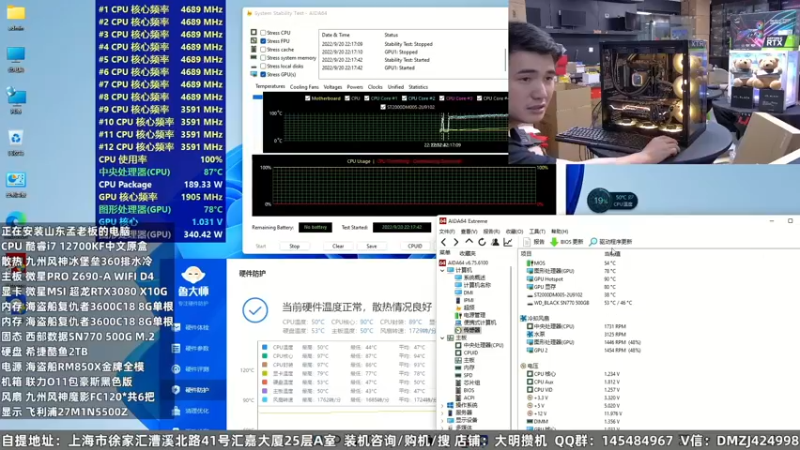Switch to the Cooling Fans tab
The width and height of the screenshot is (800, 450).
pyautogui.click(x=304, y=87)
